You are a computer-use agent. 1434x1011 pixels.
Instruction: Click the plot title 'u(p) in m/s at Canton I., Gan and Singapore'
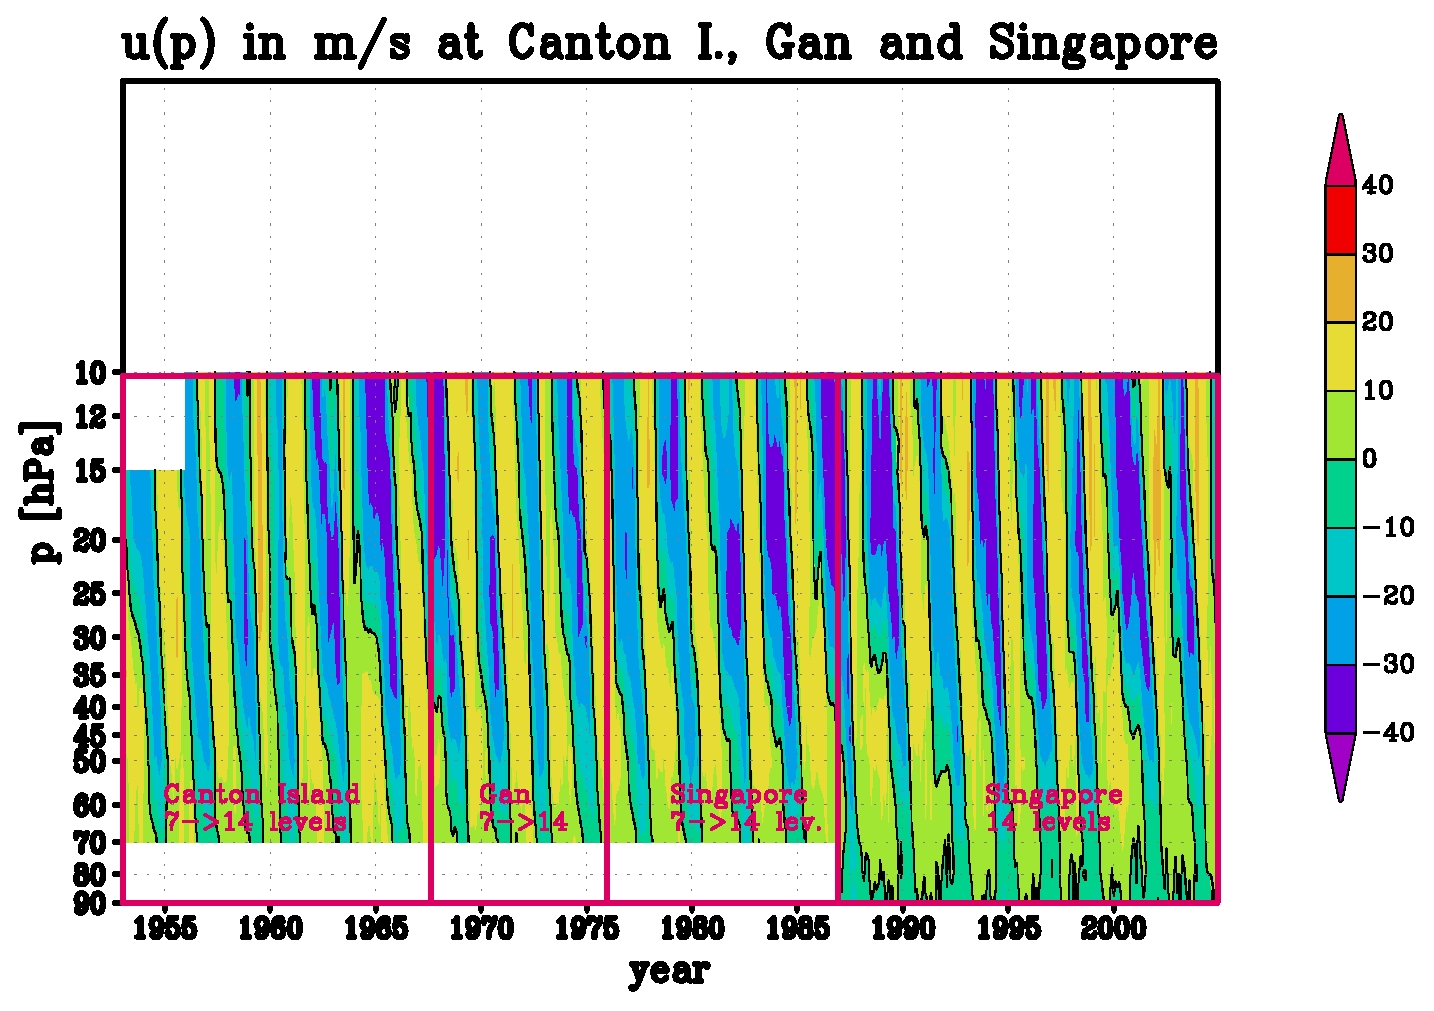point(669,43)
